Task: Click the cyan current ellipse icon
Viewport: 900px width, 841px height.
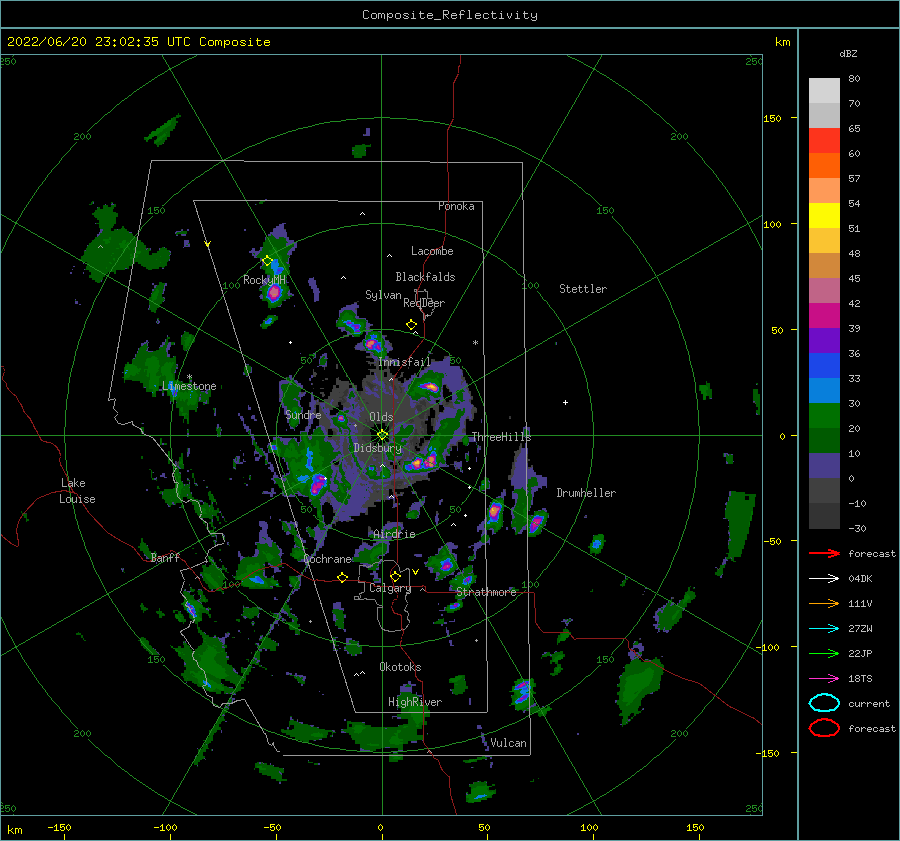Action: point(824,703)
